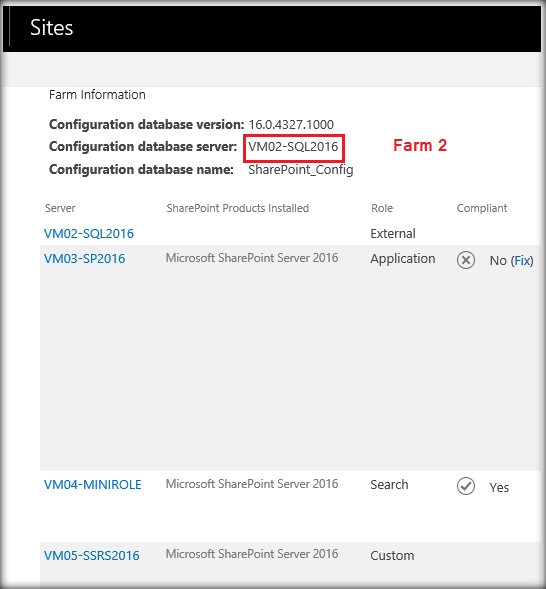Open the VM05-SSRS2016 server link
Image resolution: width=546 pixels, height=589 pixels.
pos(92,555)
